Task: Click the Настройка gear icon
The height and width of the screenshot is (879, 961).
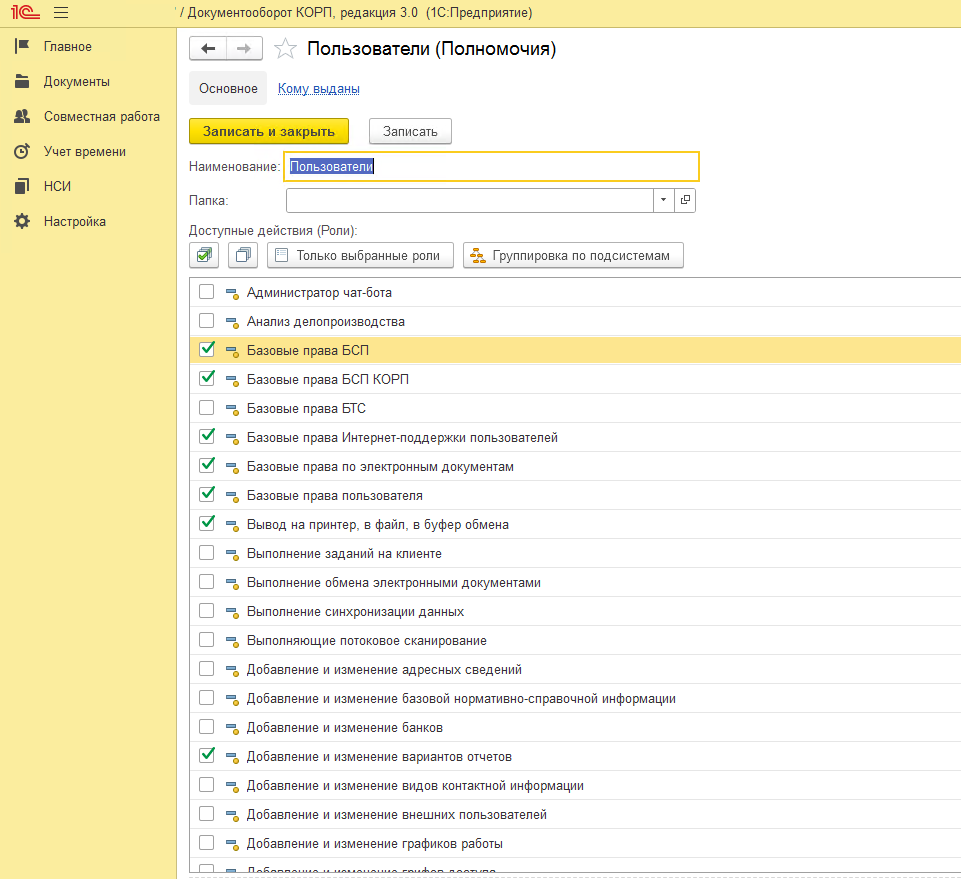Action: pos(22,221)
